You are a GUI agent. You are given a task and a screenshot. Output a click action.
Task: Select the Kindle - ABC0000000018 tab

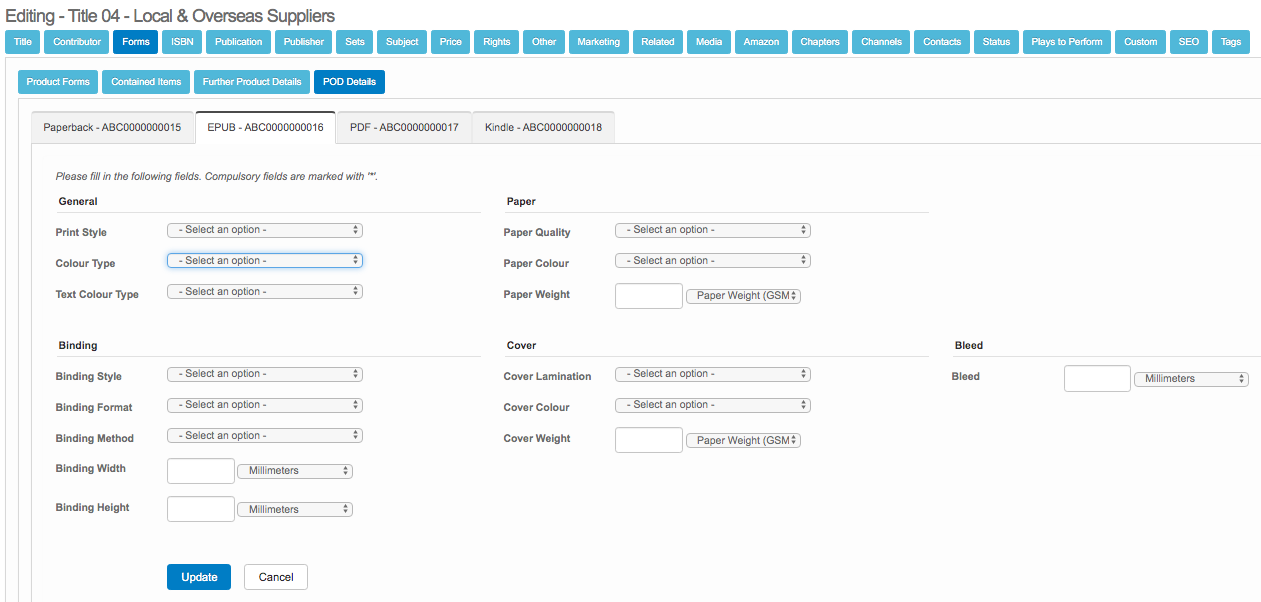pyautogui.click(x=543, y=128)
